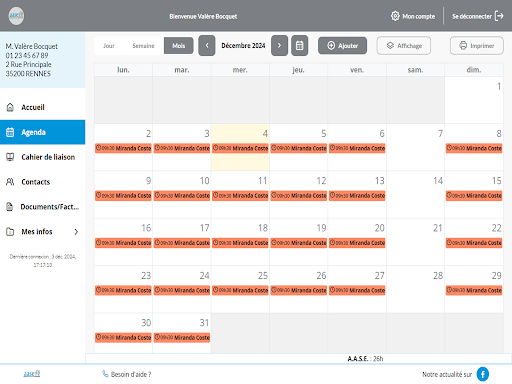Image resolution: width=512 pixels, height=384 pixels.
Task: Click the Se déconnecter logout icon
Action: (499, 16)
